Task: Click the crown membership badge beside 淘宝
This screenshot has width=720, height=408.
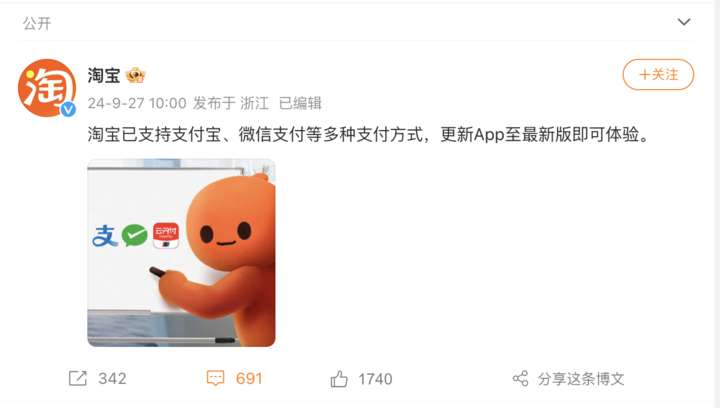Action: 135,75
